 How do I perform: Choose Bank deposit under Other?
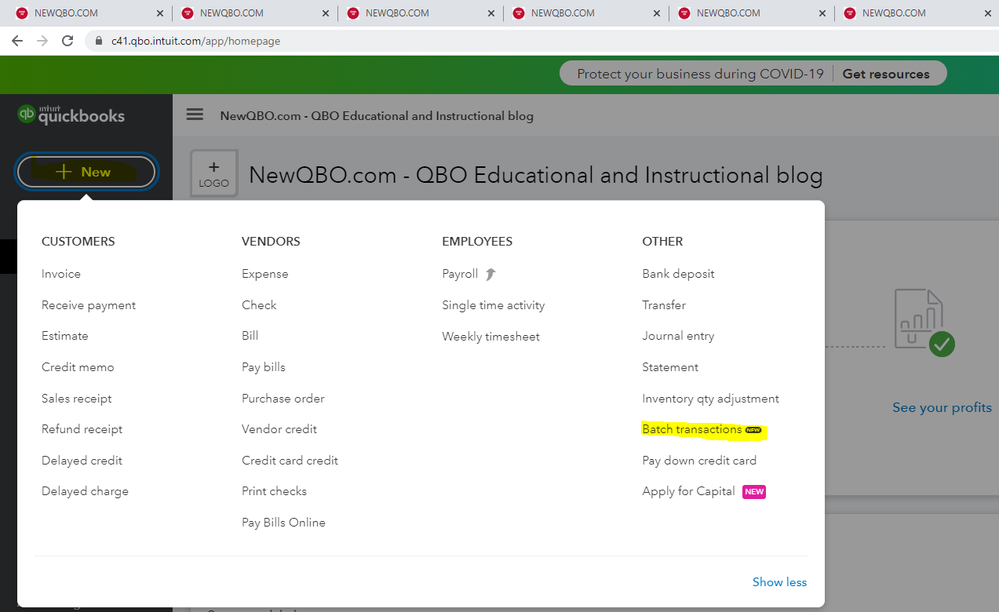678,274
